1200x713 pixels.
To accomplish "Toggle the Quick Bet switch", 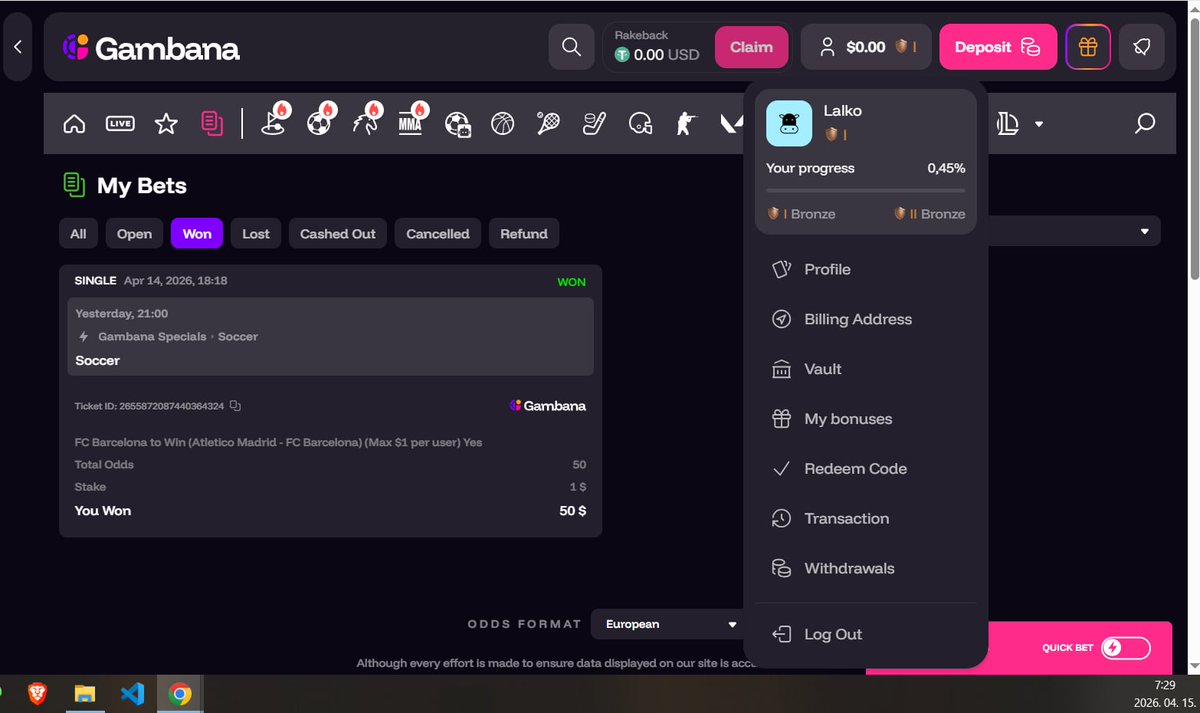I will (1126, 648).
